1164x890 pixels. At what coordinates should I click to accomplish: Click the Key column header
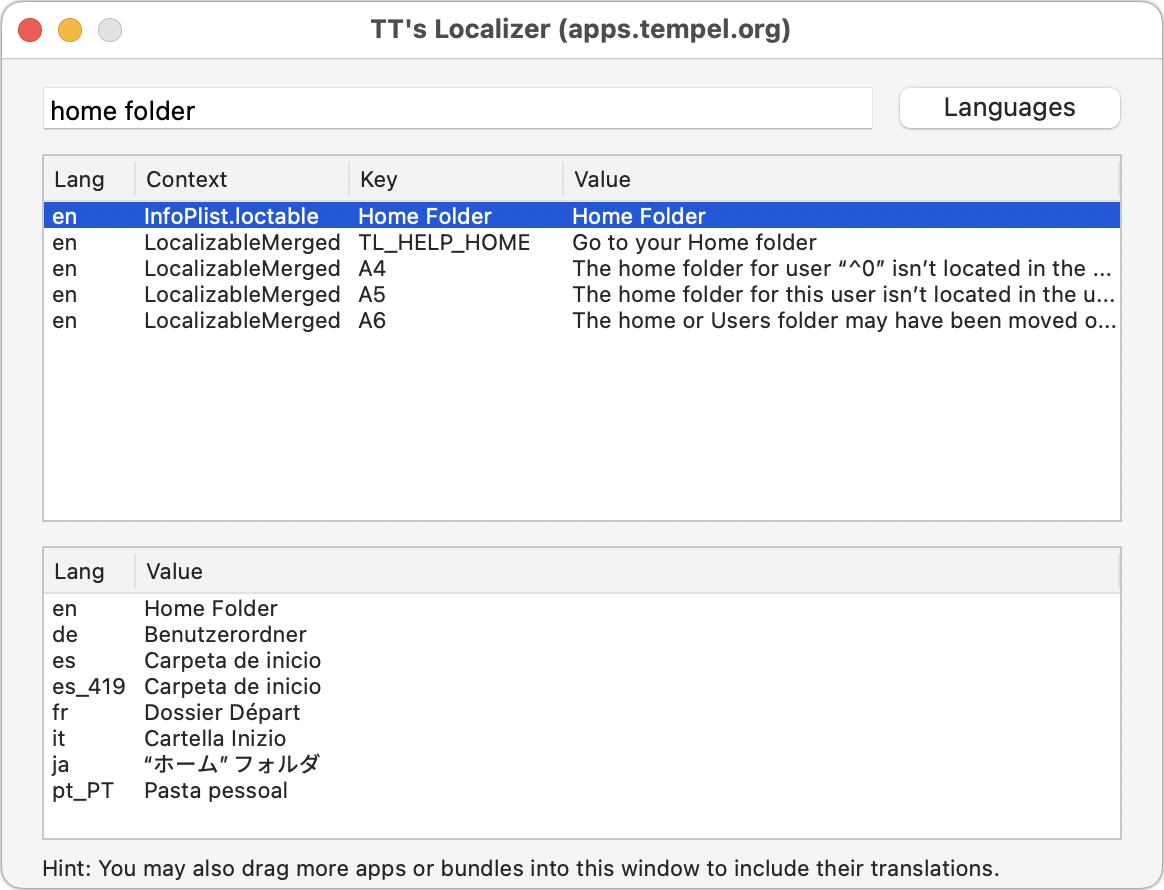click(x=454, y=180)
